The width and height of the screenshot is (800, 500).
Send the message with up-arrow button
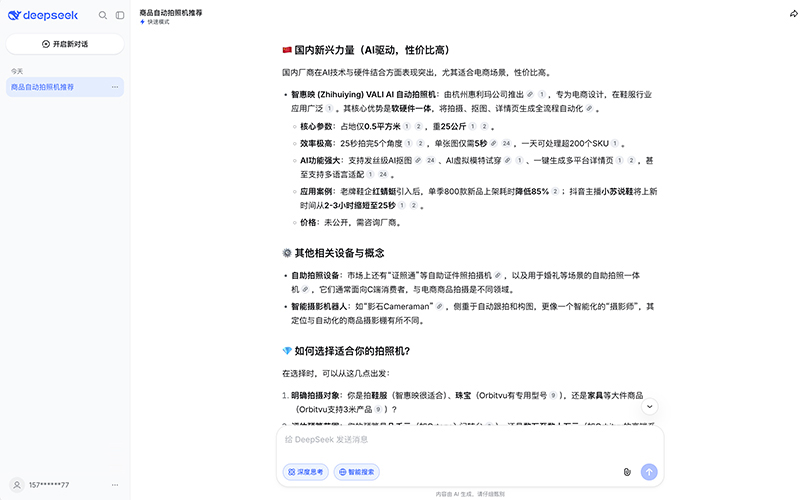(x=649, y=472)
